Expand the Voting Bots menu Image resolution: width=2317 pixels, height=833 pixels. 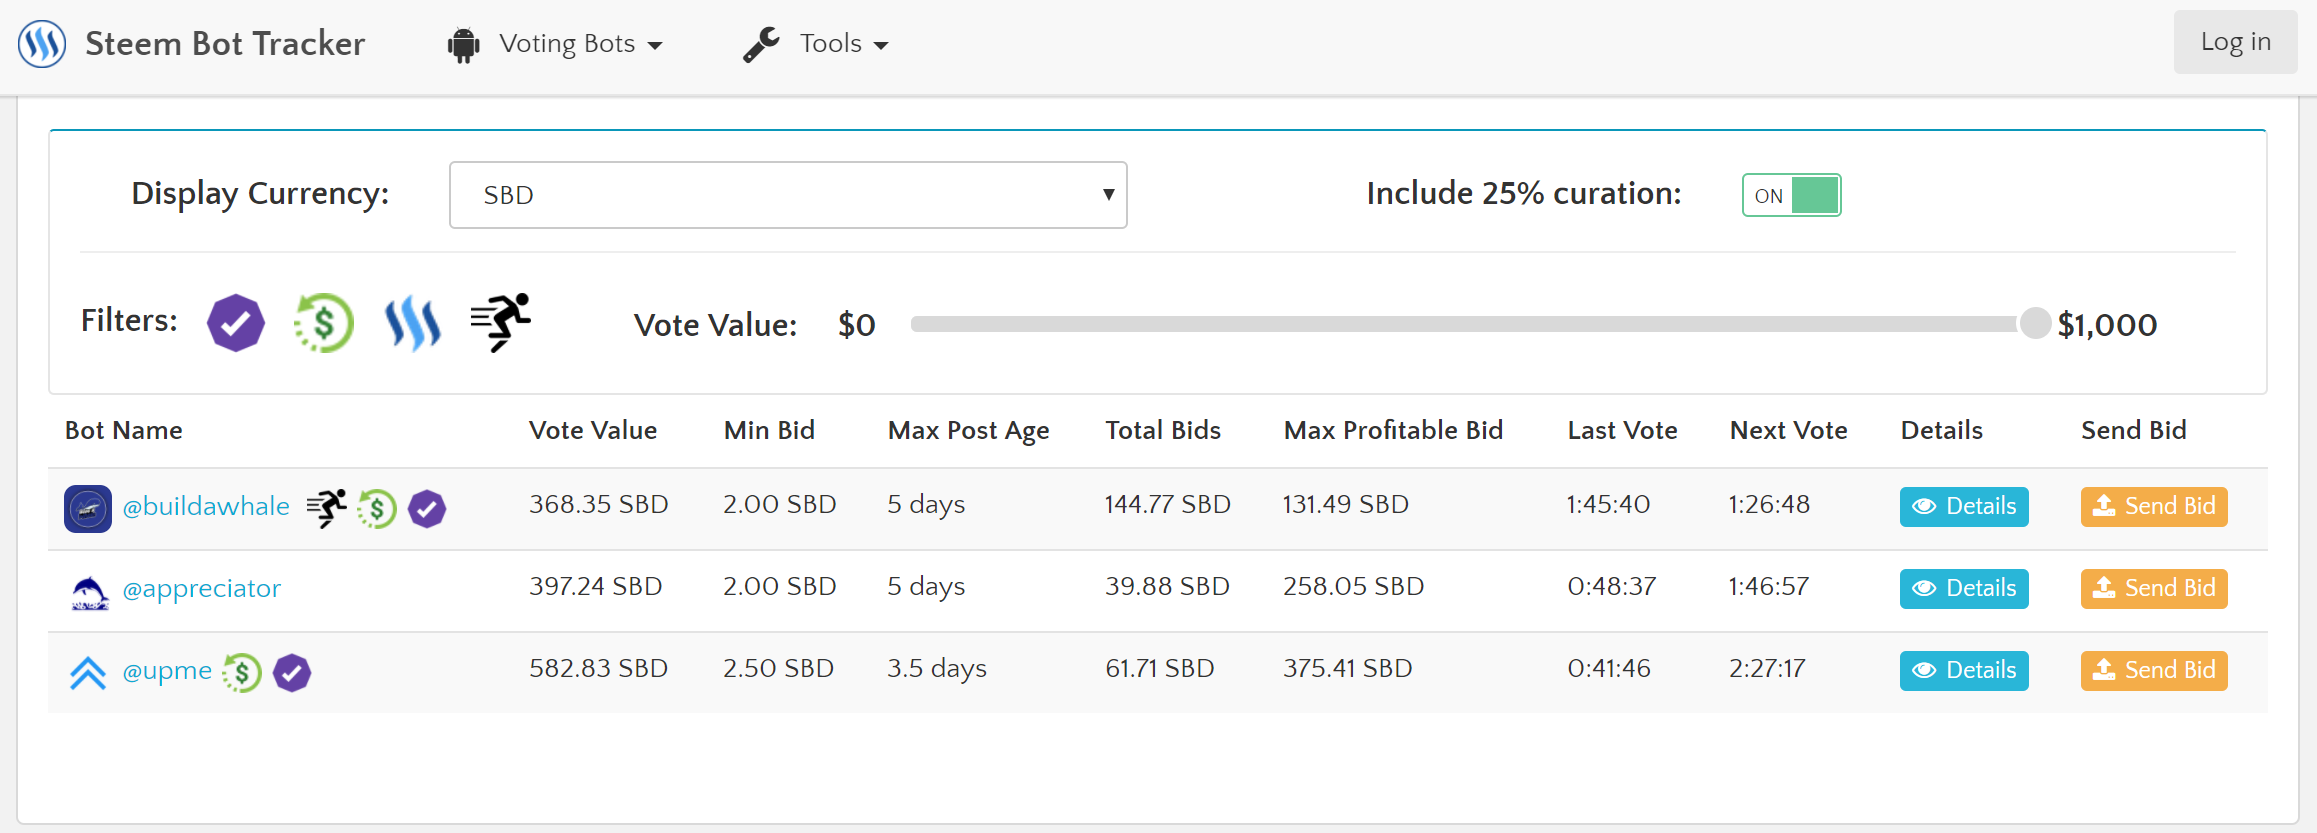580,44
